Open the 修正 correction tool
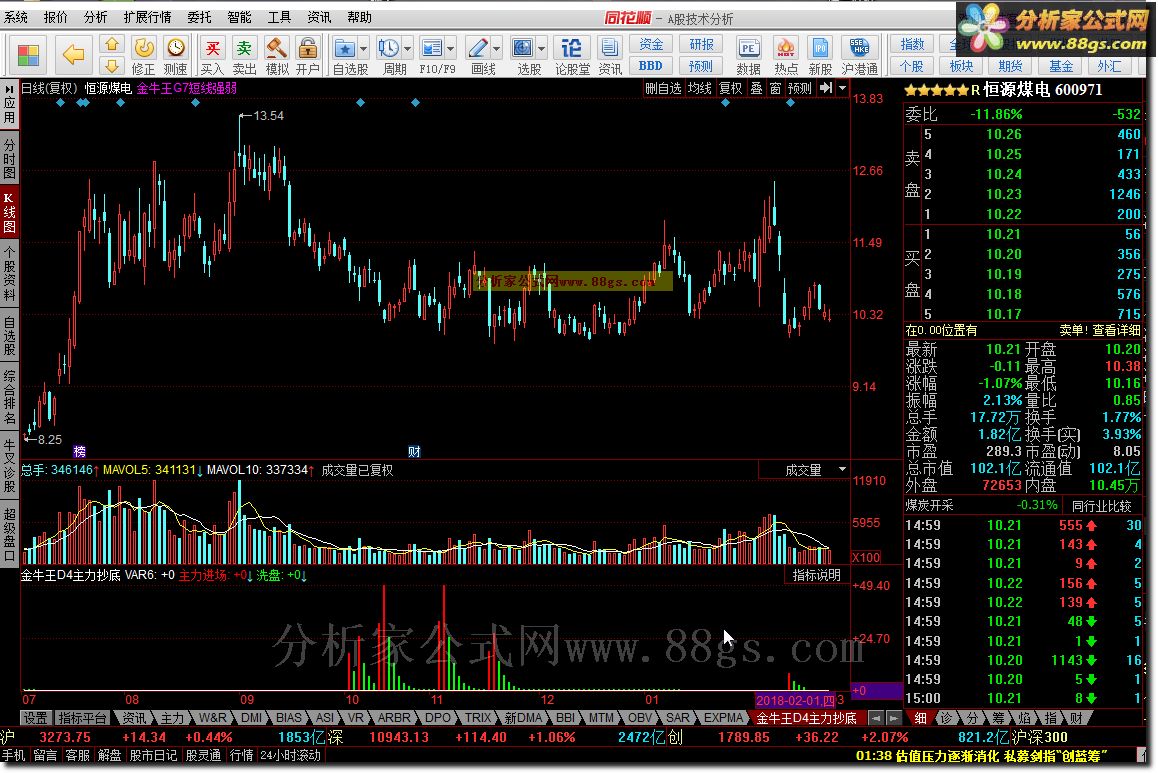Viewport: 1158px width, 773px height. click(x=143, y=55)
